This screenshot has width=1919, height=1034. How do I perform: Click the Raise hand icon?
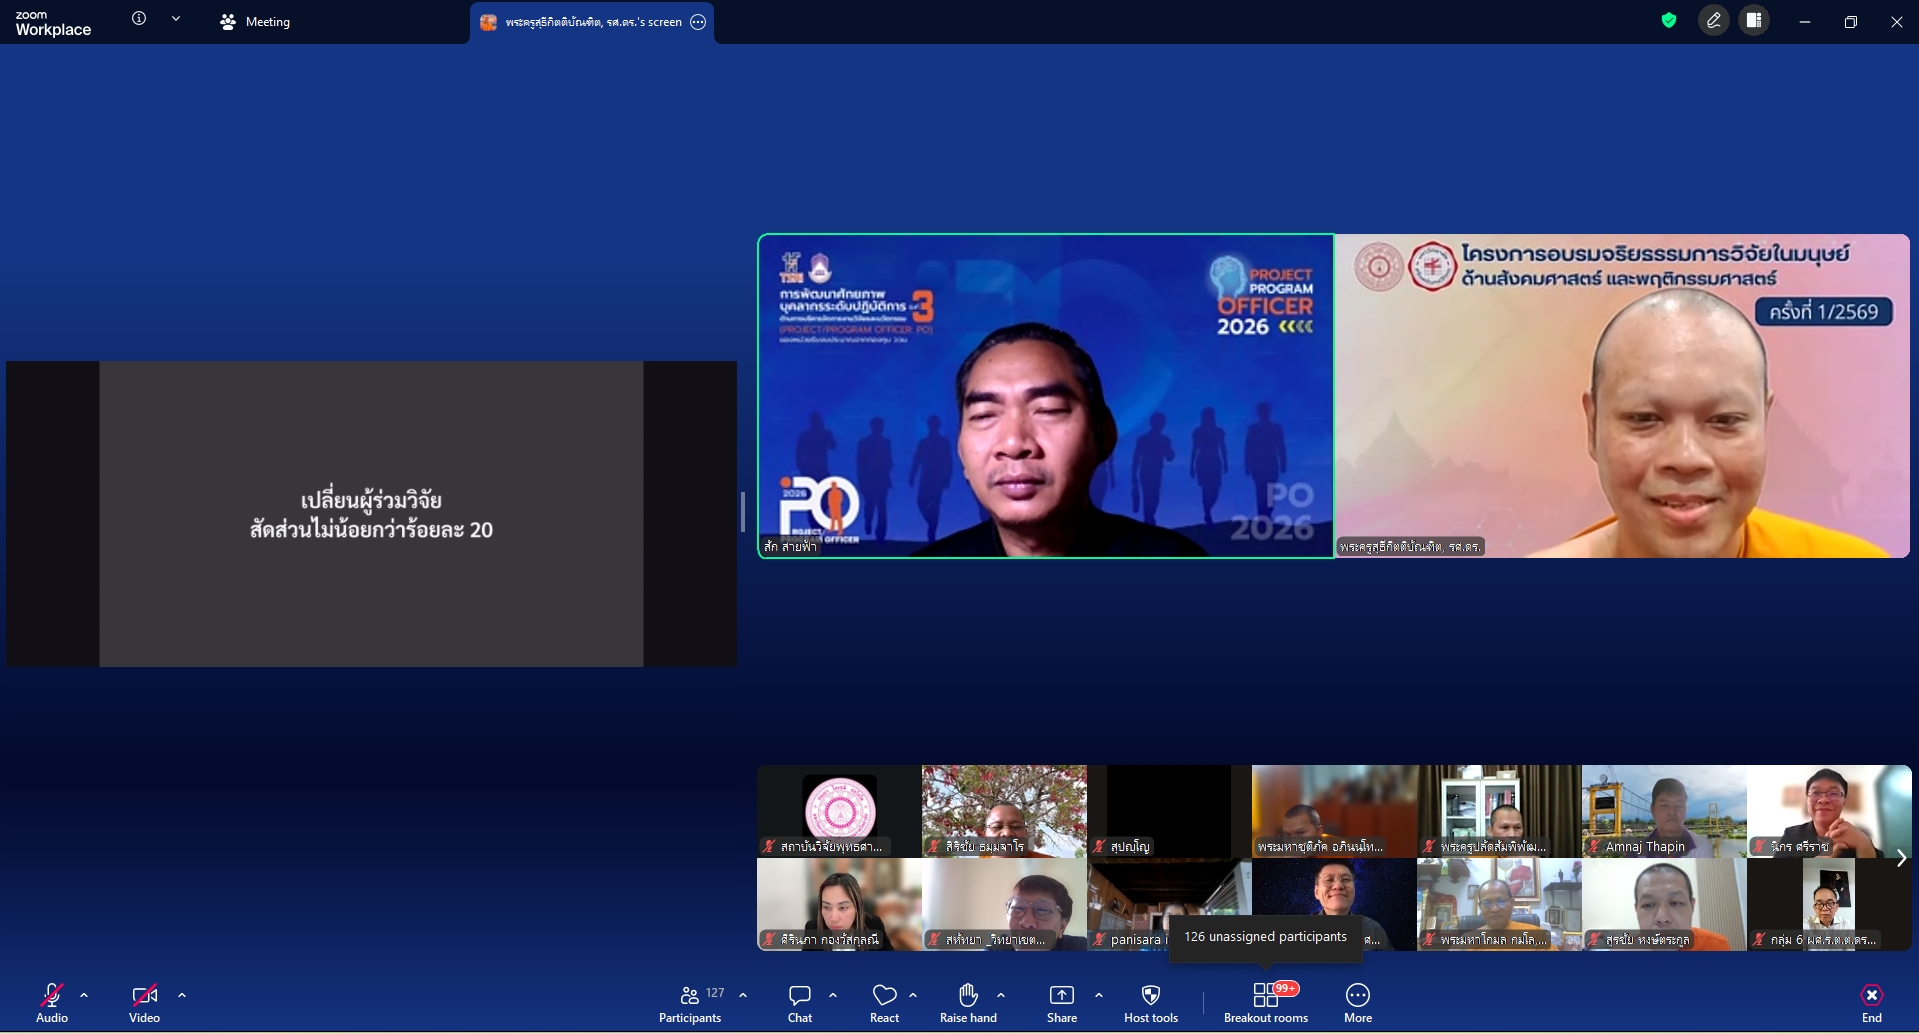click(x=967, y=1002)
